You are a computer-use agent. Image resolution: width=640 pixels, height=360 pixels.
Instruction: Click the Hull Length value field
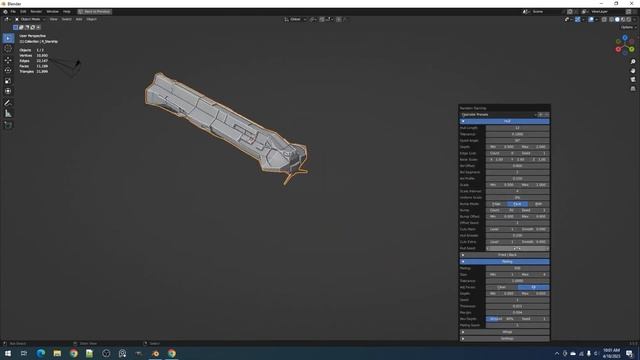click(x=517, y=128)
